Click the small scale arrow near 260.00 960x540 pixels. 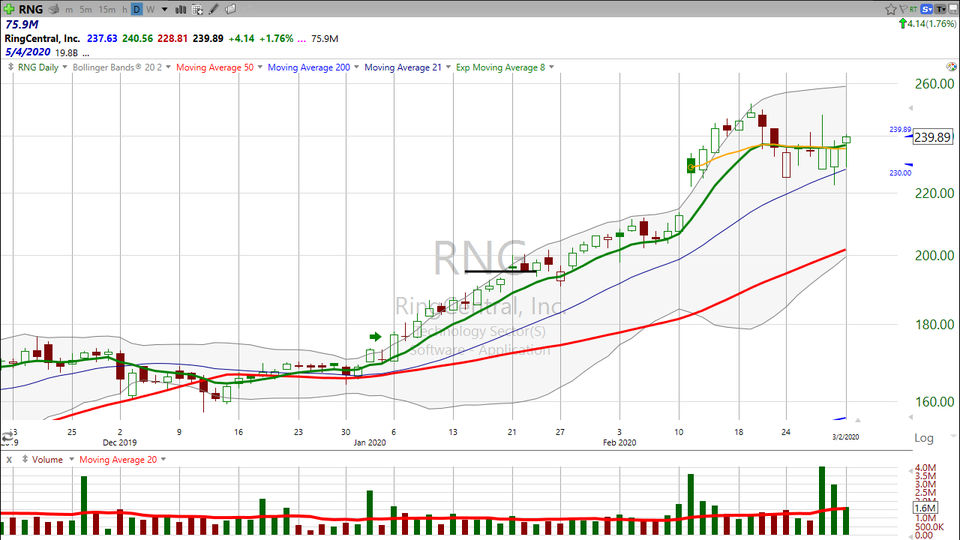click(x=910, y=108)
